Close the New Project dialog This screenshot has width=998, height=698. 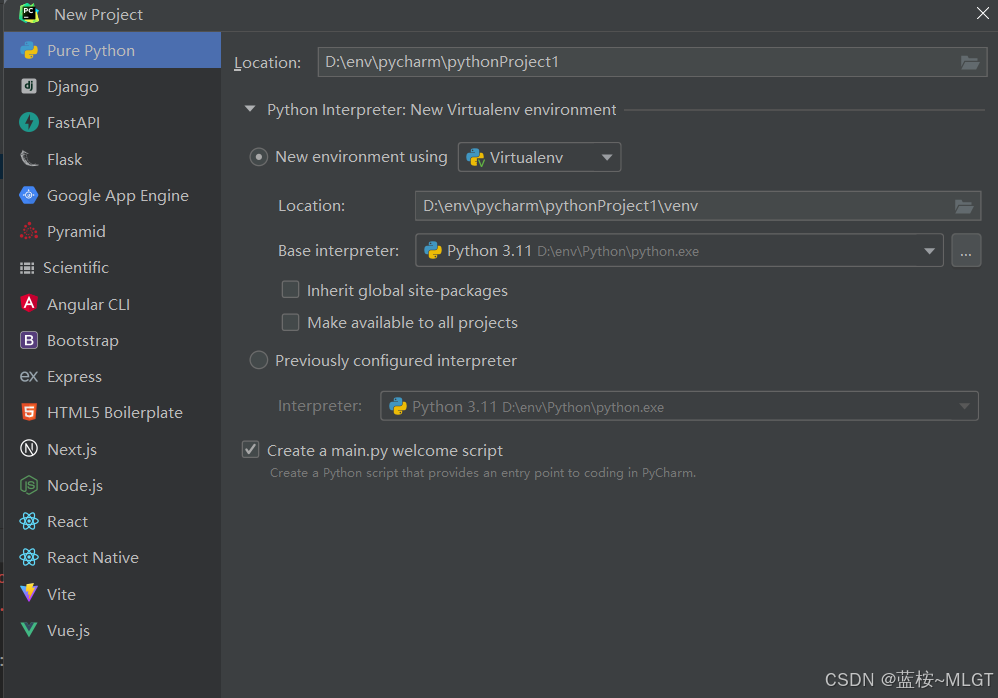pyautogui.click(x=982, y=13)
